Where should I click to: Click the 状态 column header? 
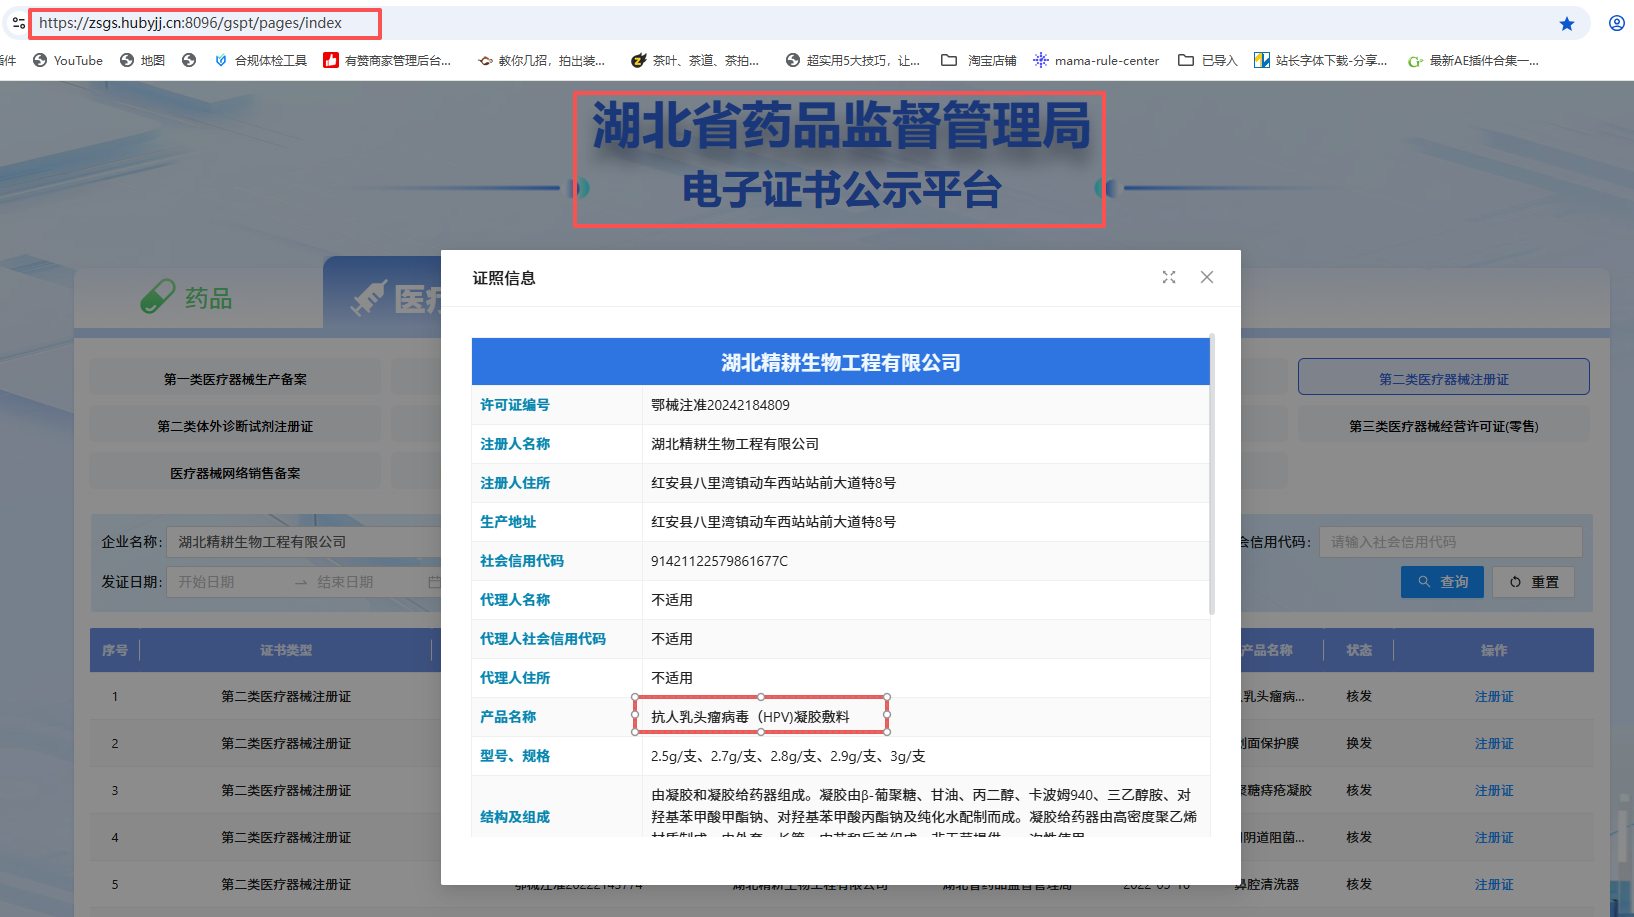[1359, 650]
